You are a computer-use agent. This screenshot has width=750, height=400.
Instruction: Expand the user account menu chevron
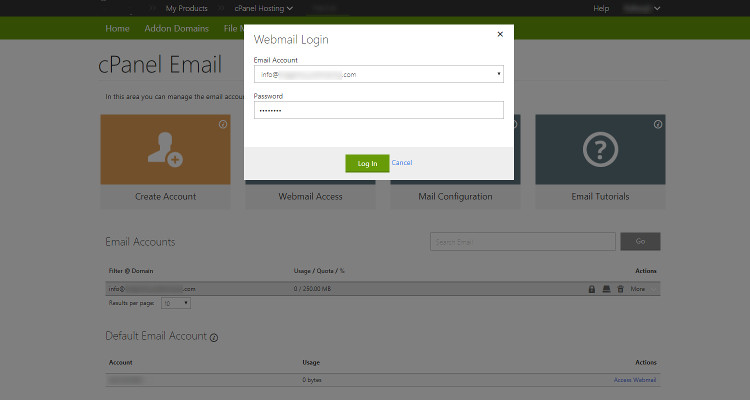point(657,8)
